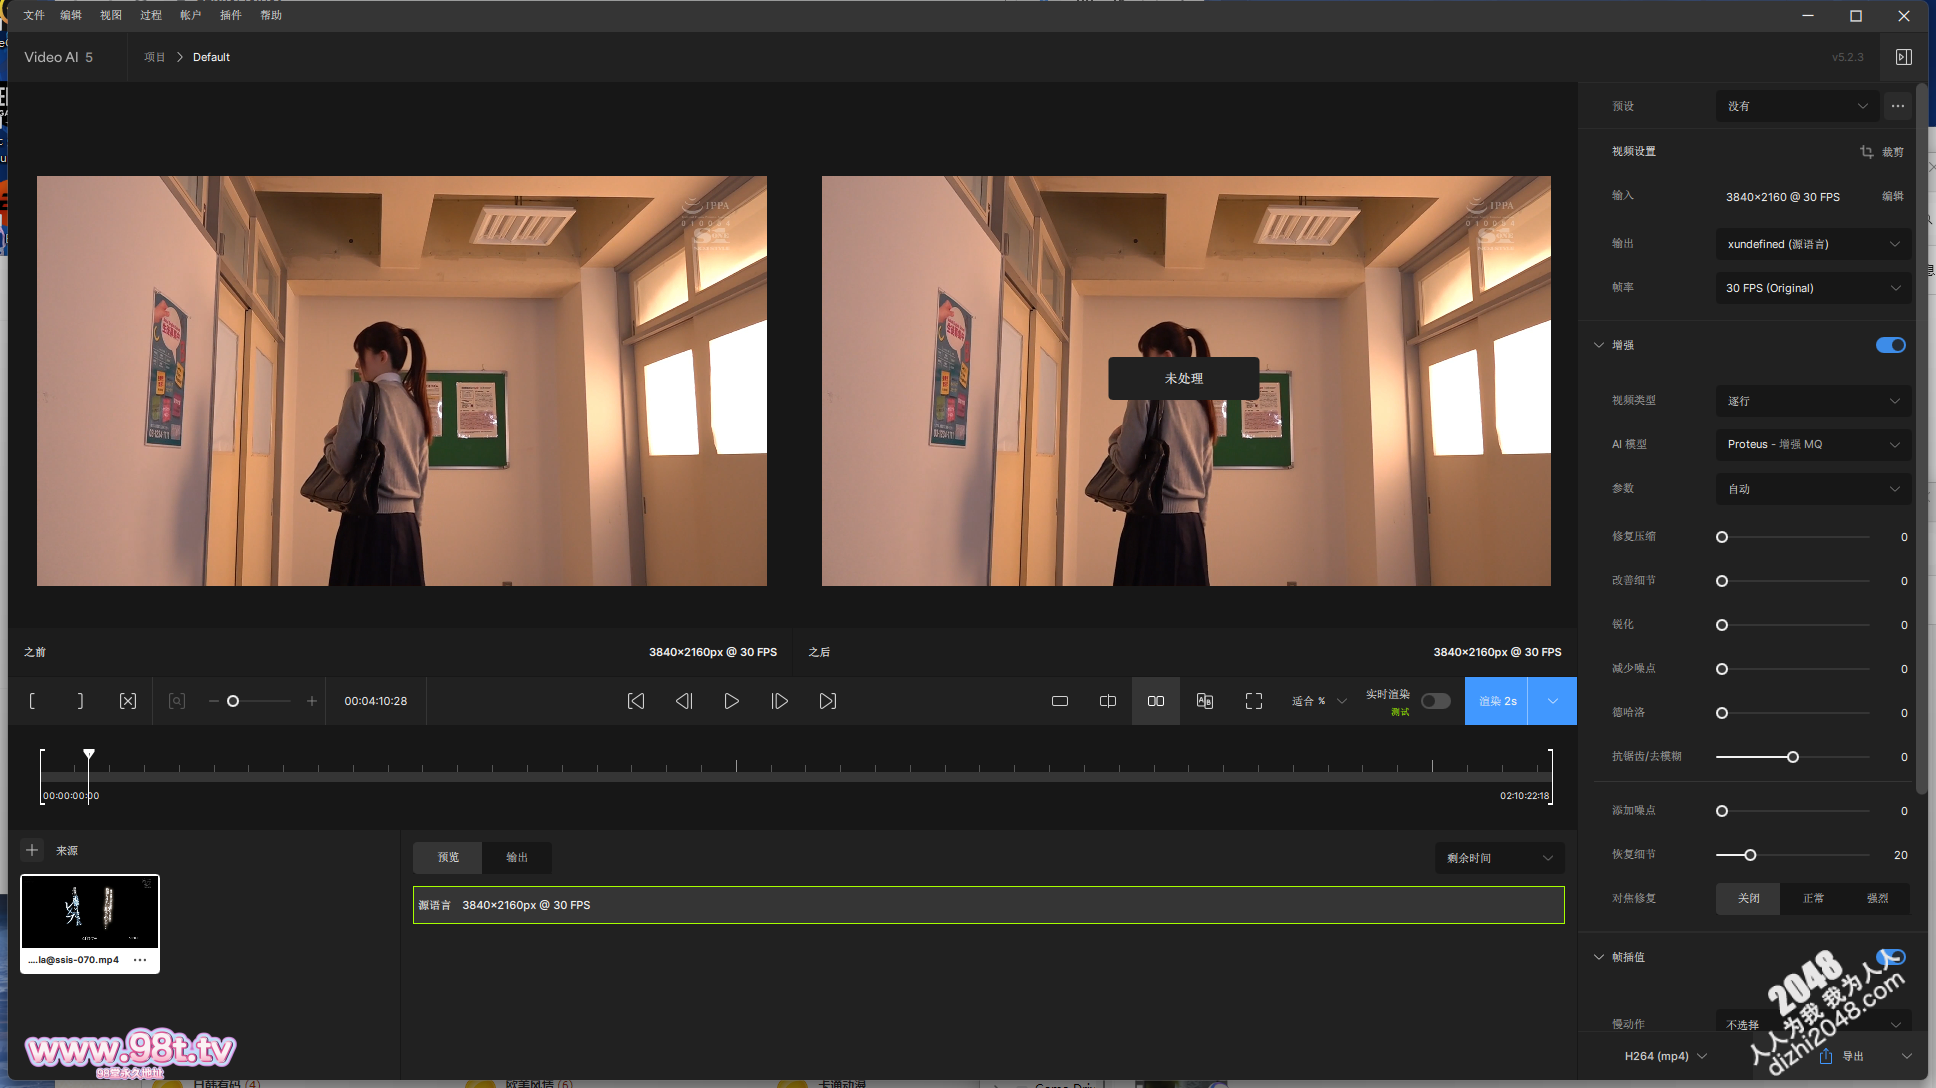Select the side-by-side view icon
This screenshot has height=1088, width=1936.
tap(1156, 701)
